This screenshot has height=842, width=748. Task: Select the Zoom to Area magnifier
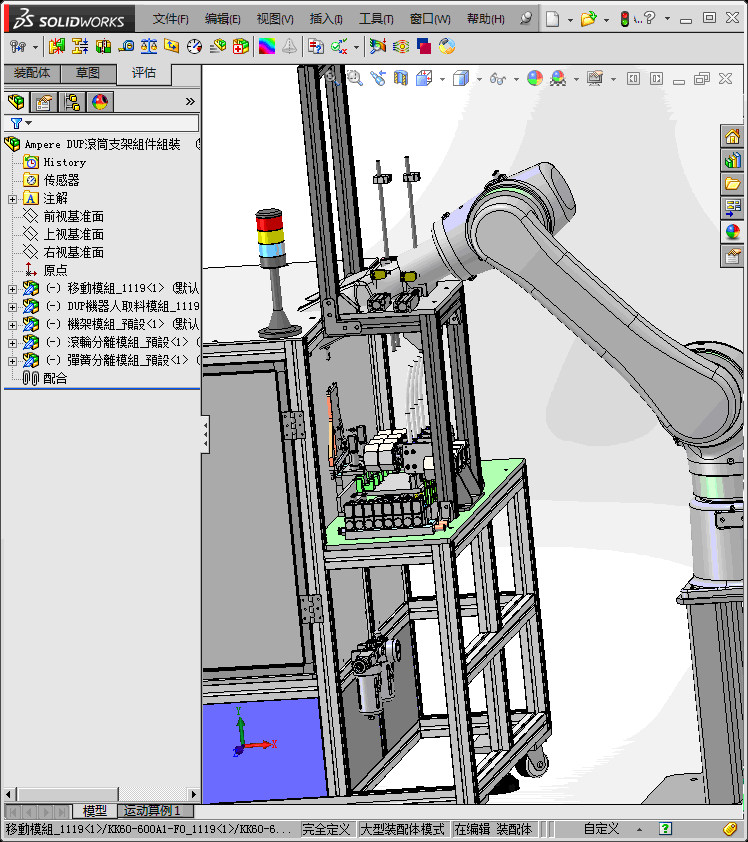354,78
